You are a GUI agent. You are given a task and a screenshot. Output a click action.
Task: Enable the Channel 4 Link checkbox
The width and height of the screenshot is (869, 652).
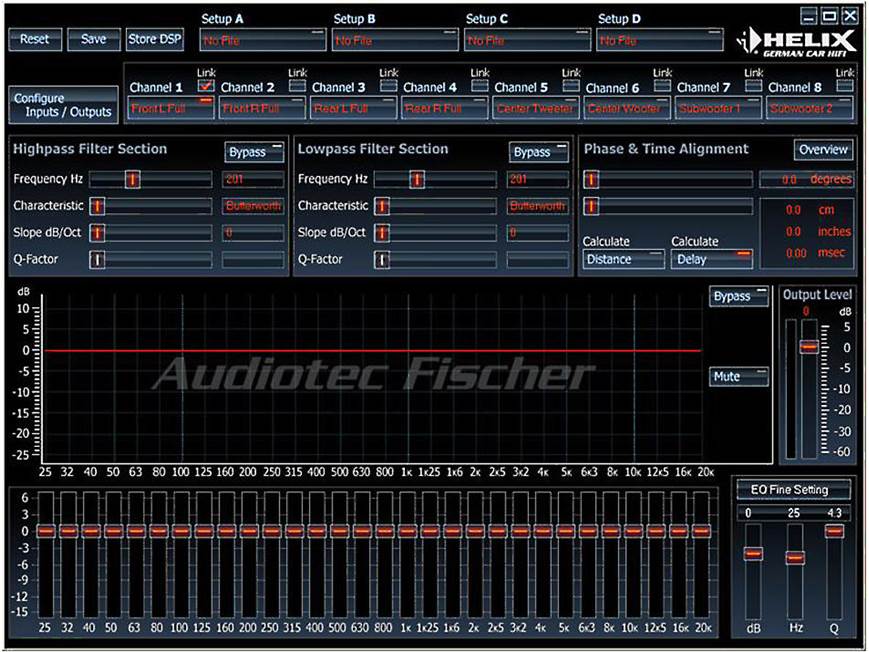pos(479,86)
